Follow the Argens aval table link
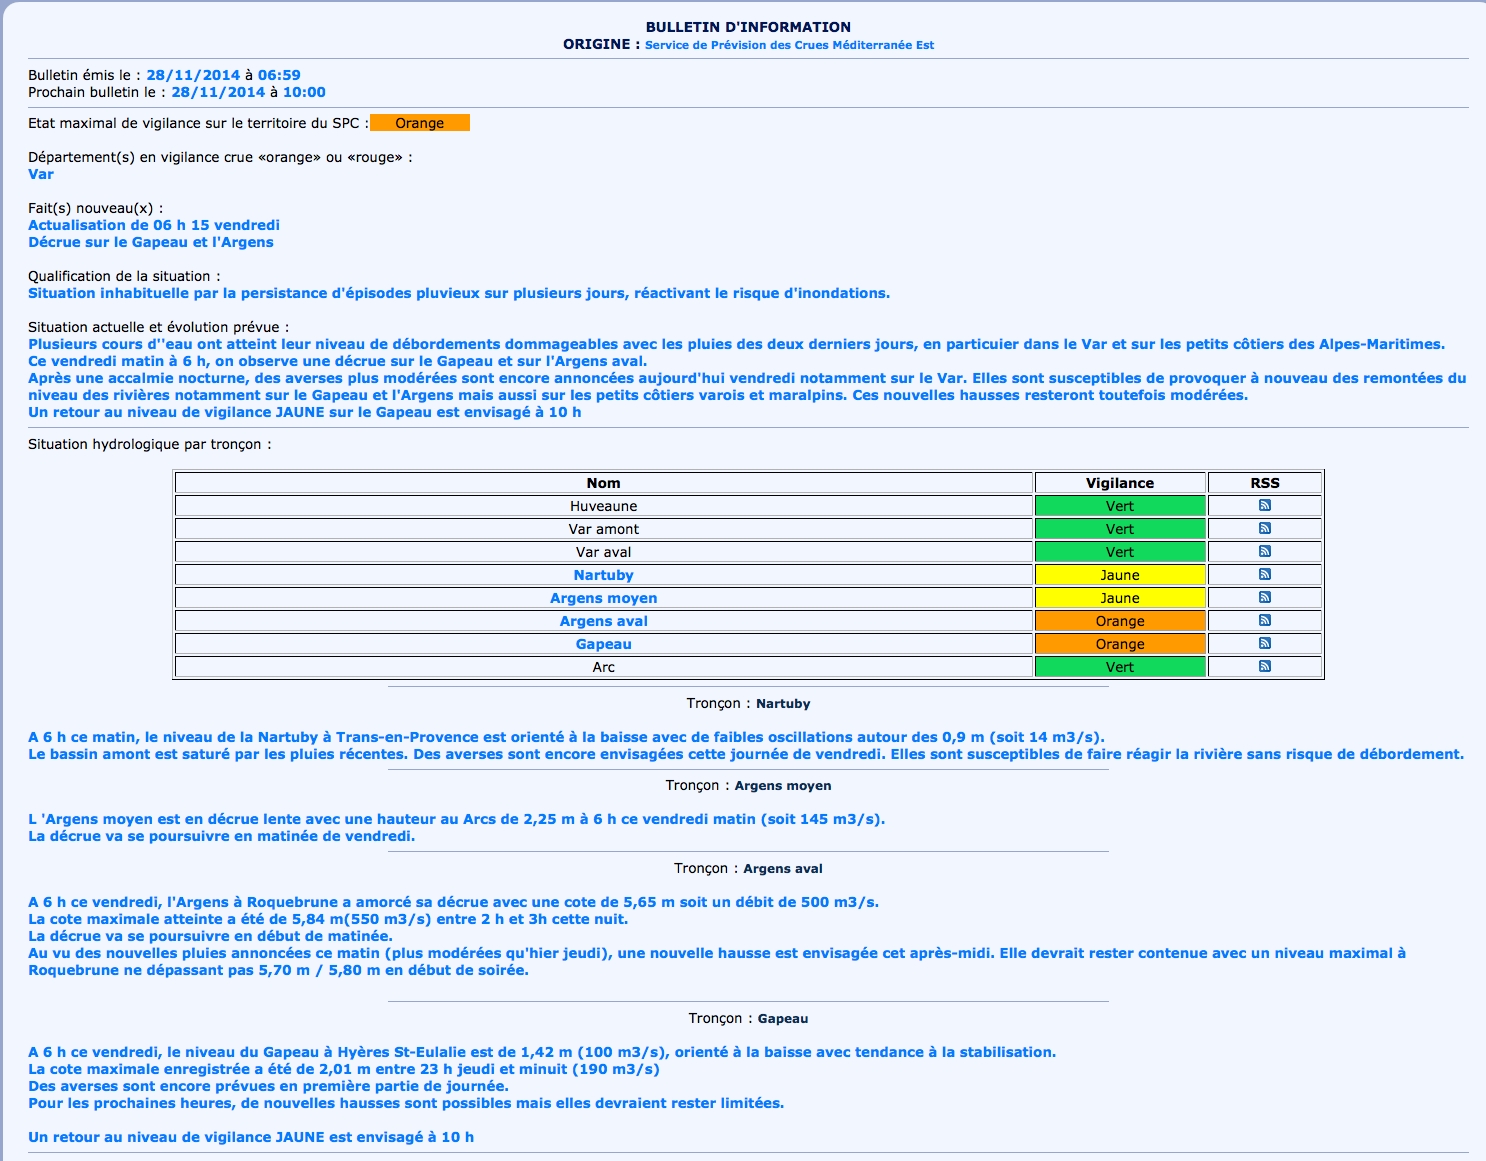The height and width of the screenshot is (1161, 1486). (x=603, y=621)
